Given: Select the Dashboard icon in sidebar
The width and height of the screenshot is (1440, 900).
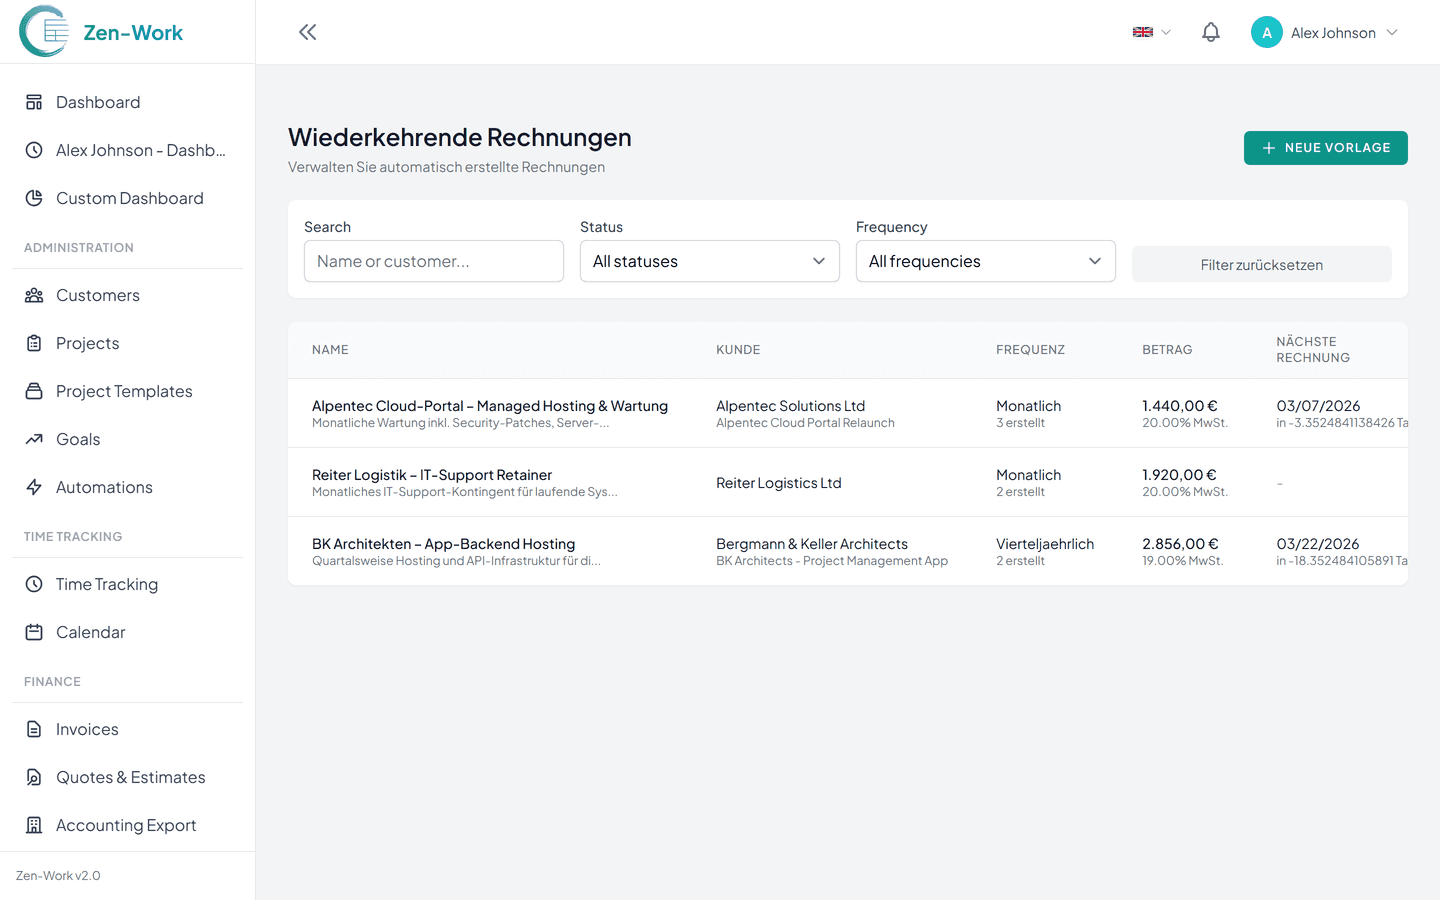Looking at the screenshot, I should (x=33, y=102).
